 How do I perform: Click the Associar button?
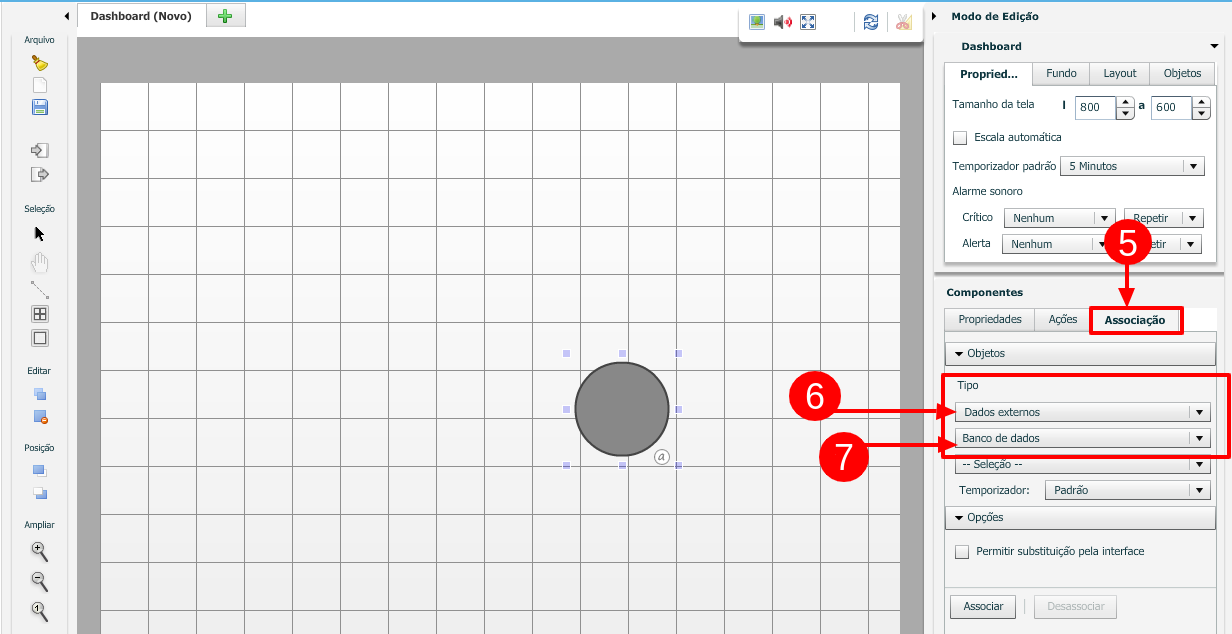983,607
